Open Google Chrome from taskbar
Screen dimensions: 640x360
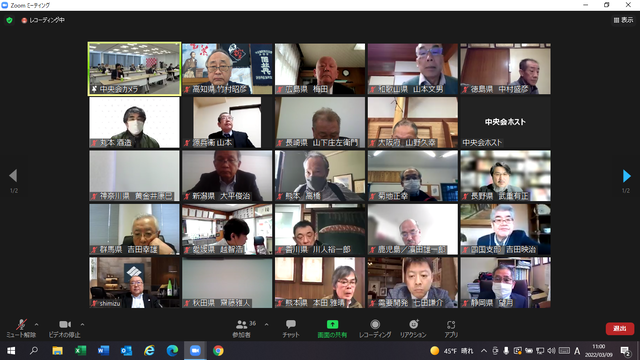pos(218,351)
